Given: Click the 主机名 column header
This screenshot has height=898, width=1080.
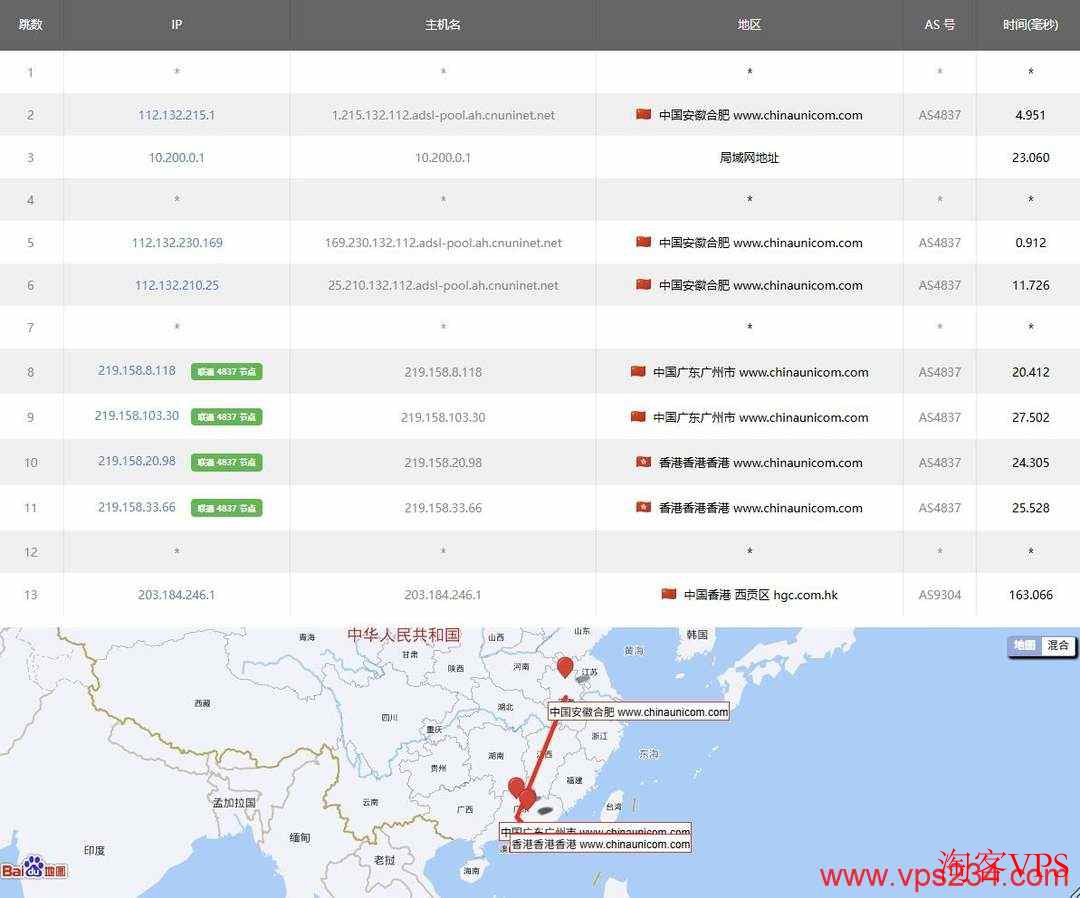Looking at the screenshot, I should (x=443, y=25).
